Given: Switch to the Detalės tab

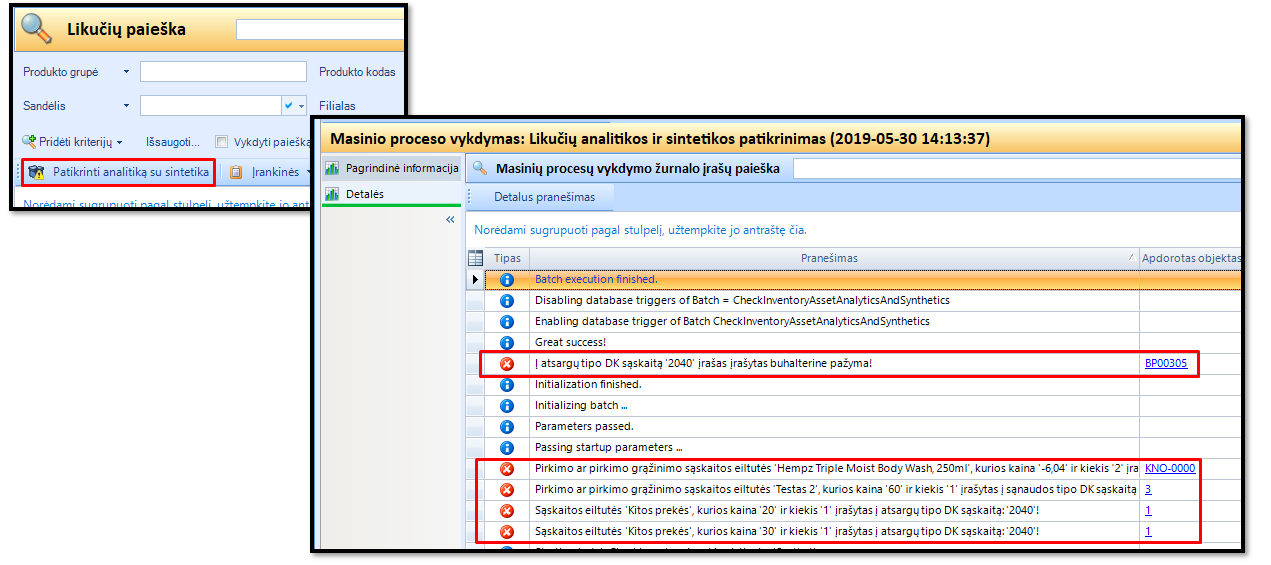Looking at the screenshot, I should click(364, 194).
